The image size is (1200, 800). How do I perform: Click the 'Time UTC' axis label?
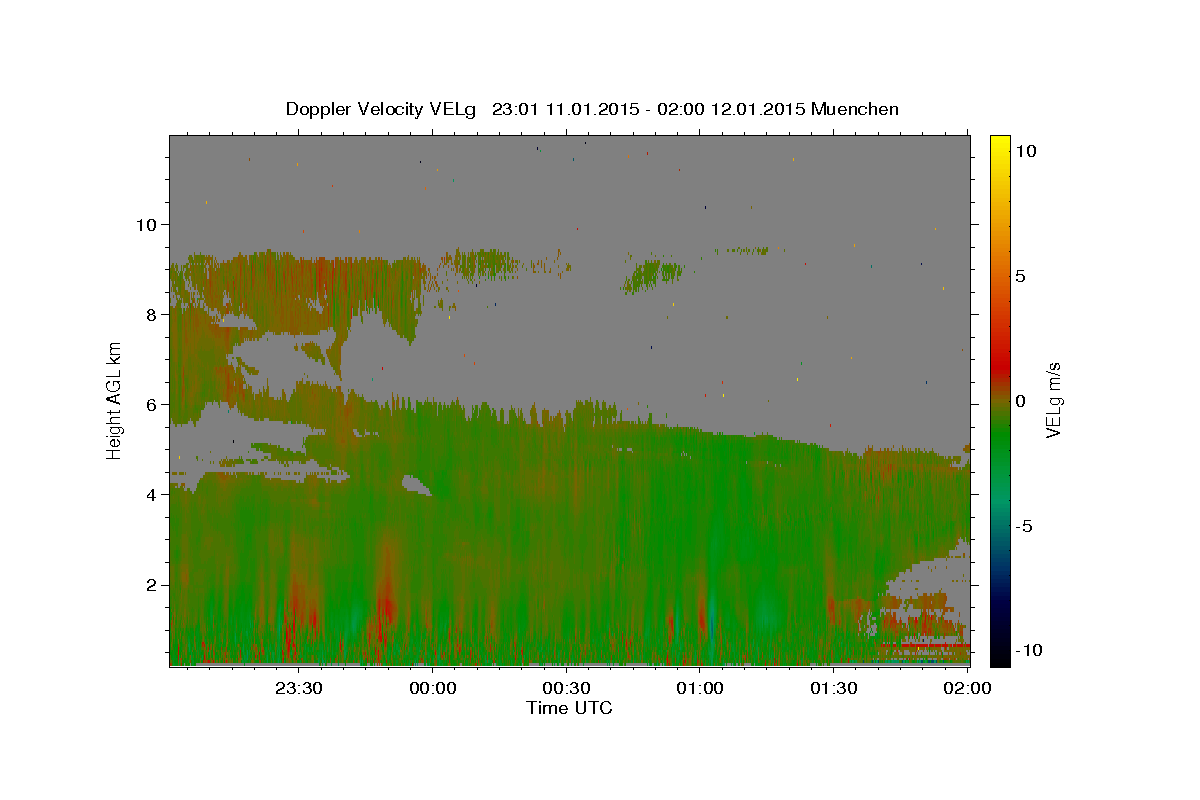[569, 708]
